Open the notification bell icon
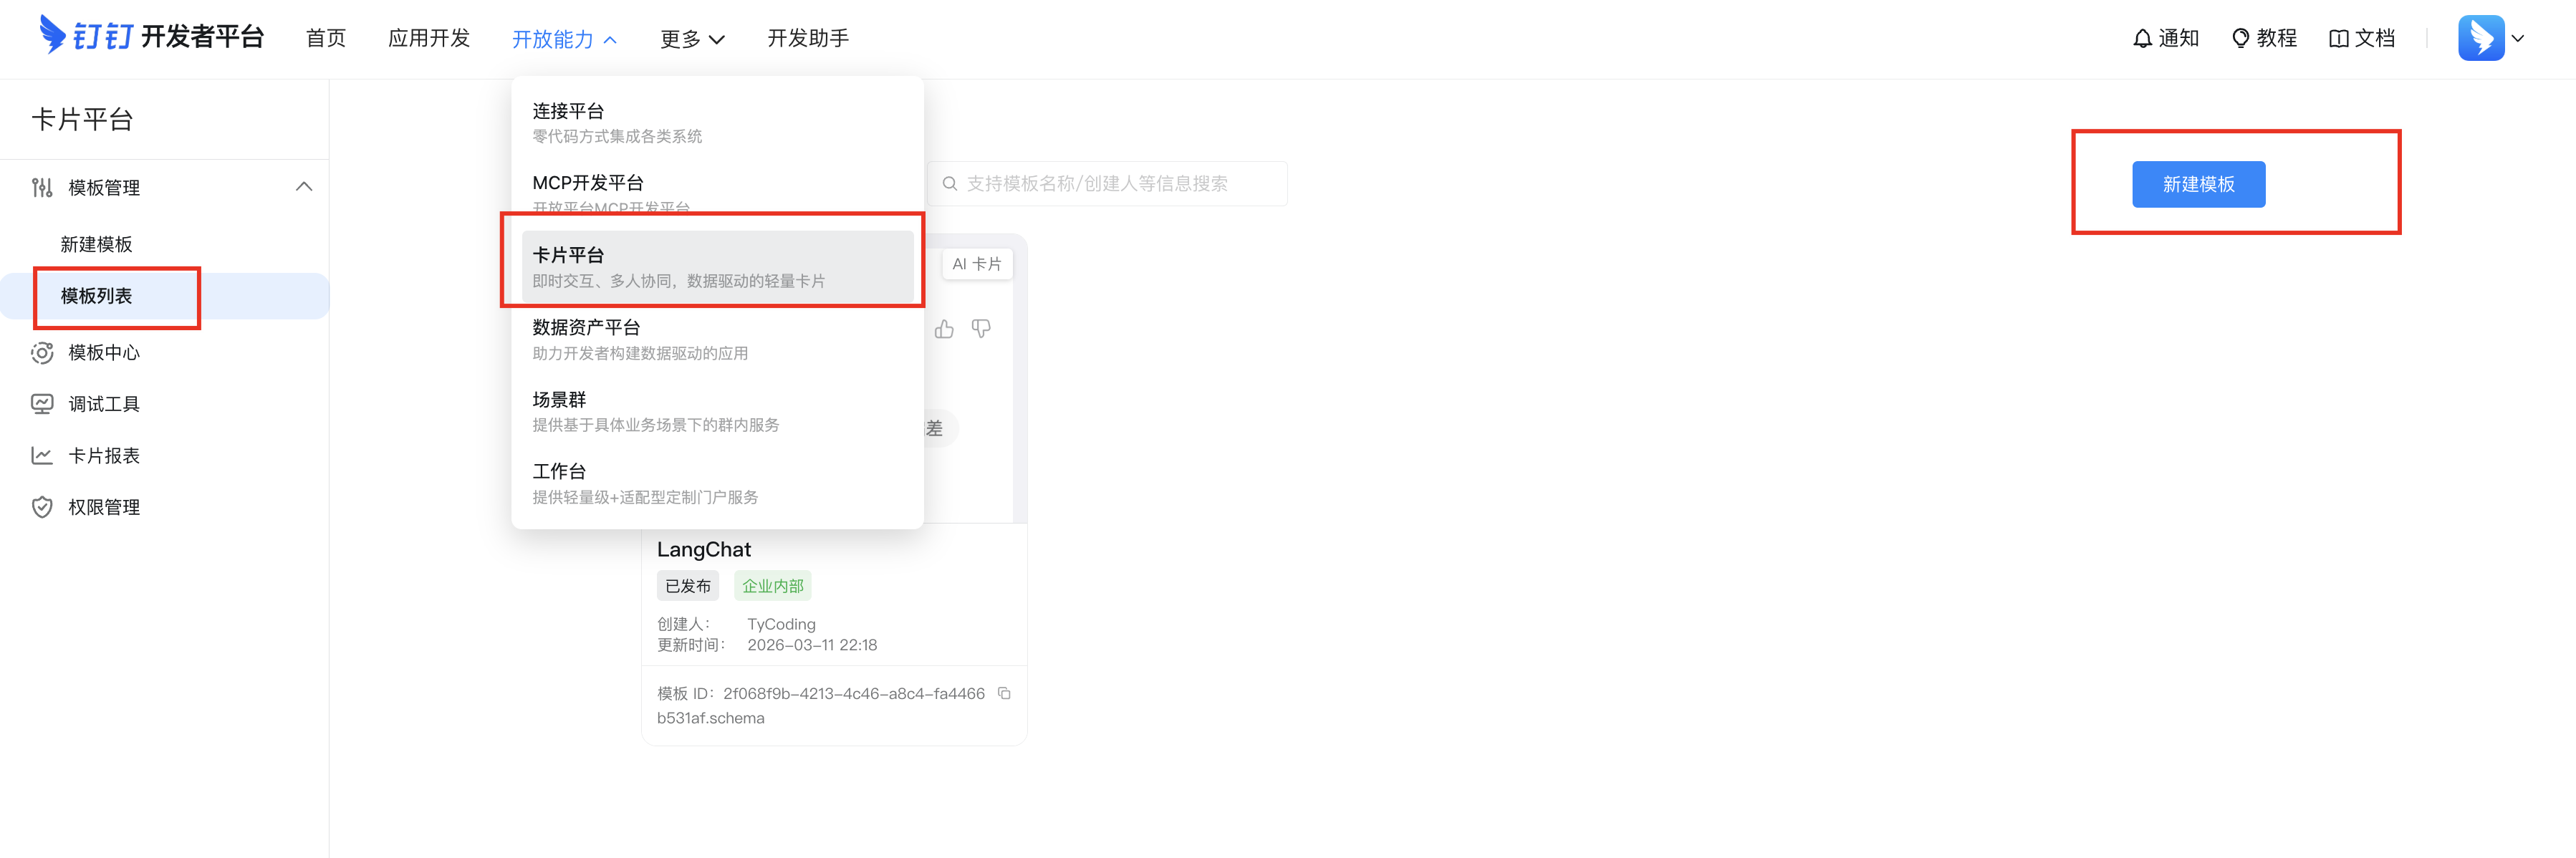The image size is (2576, 858). click(x=2142, y=38)
